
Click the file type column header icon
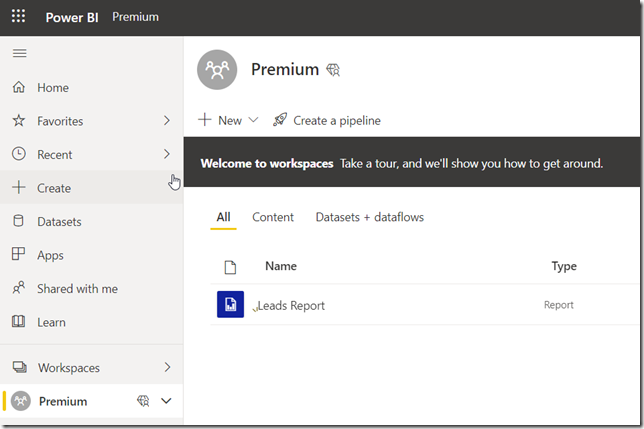230,267
